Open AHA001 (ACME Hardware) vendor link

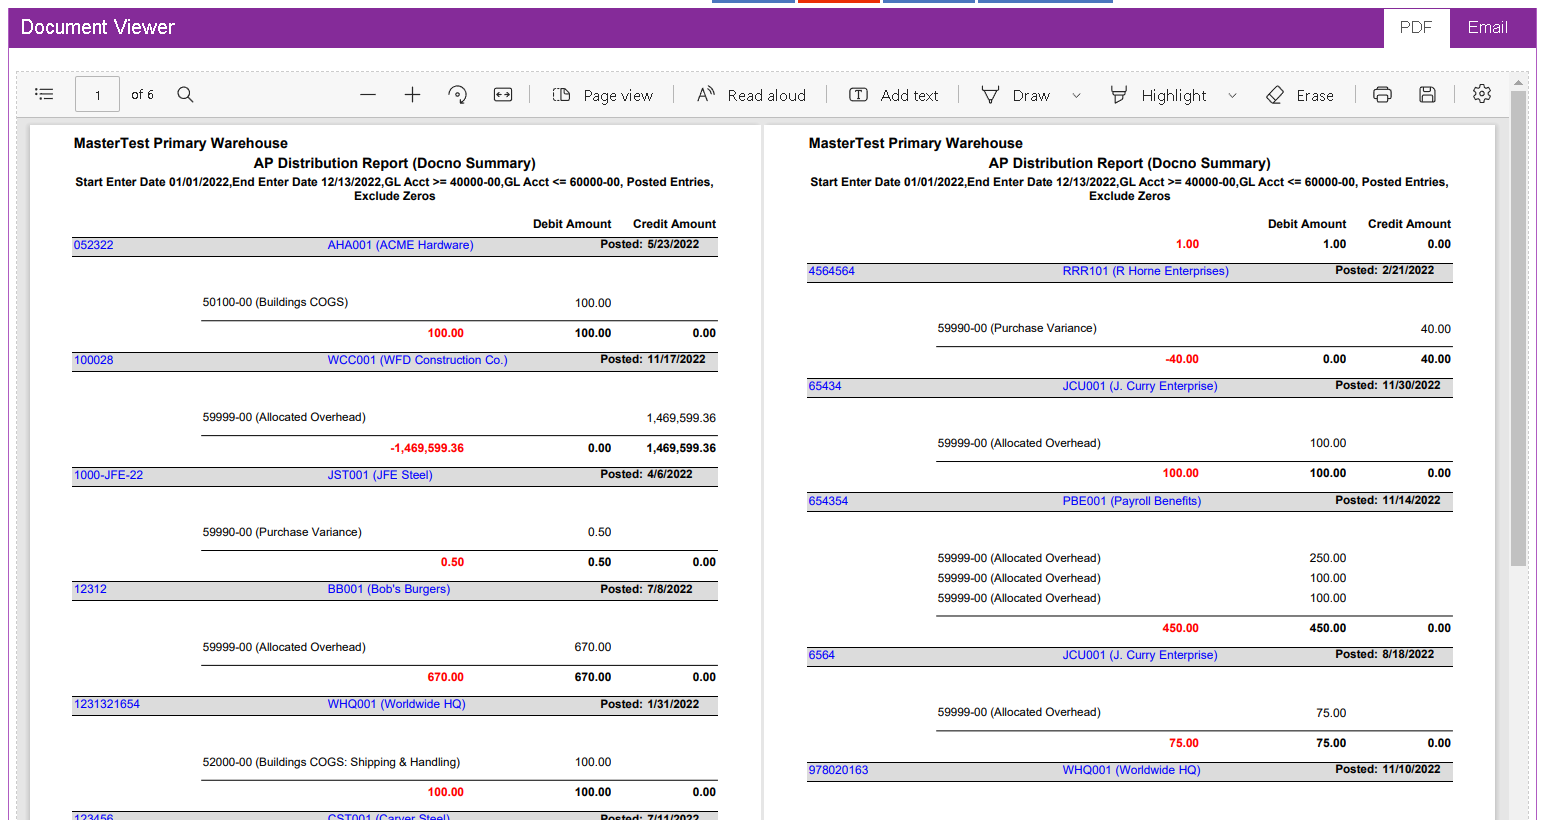[x=400, y=245]
